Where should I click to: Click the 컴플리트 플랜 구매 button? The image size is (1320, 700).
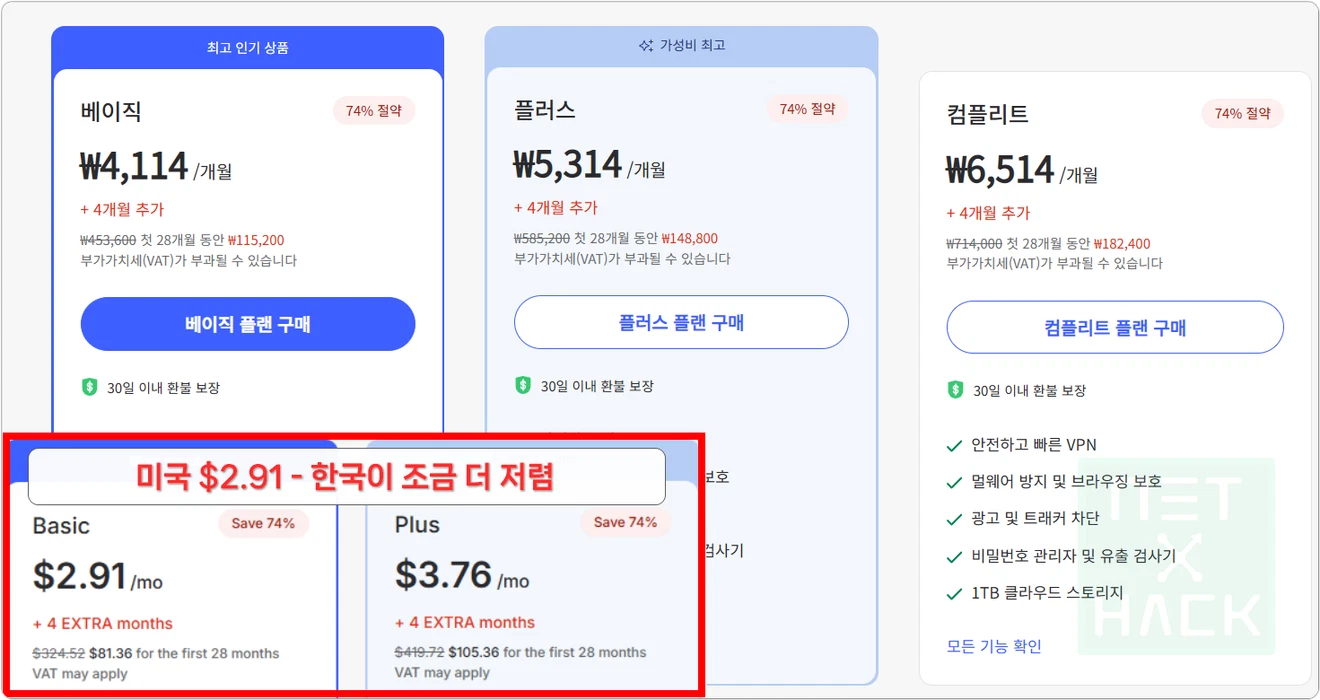tap(1115, 327)
